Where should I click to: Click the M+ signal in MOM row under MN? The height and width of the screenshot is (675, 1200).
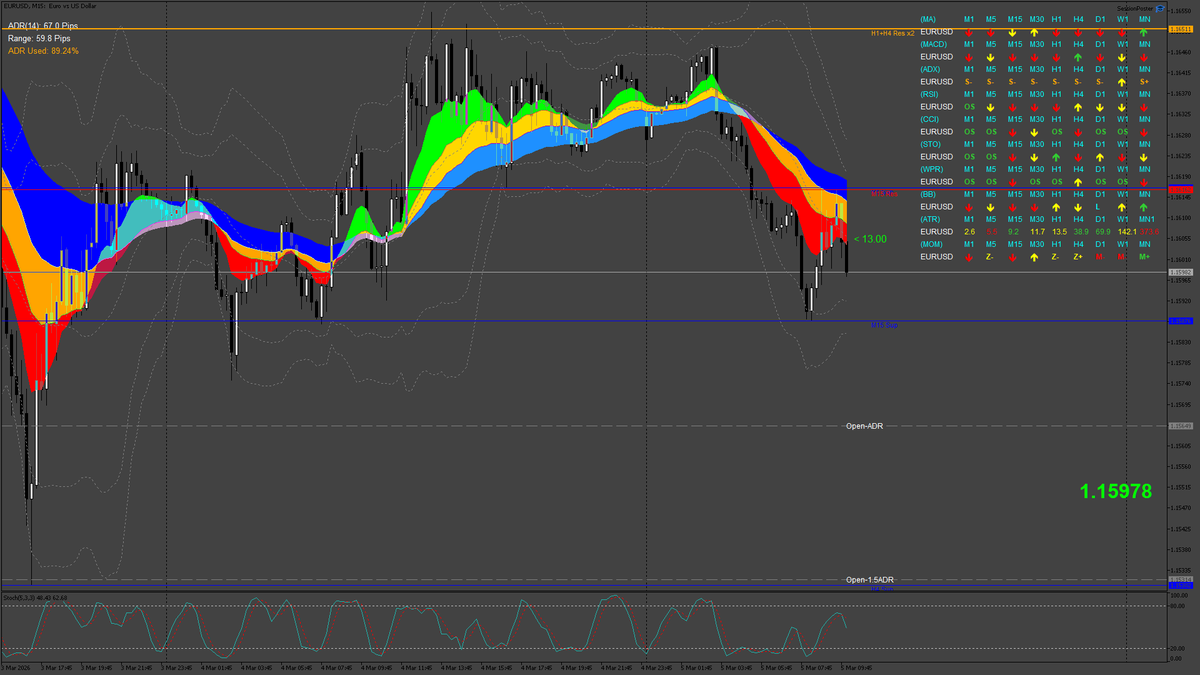tap(1145, 256)
